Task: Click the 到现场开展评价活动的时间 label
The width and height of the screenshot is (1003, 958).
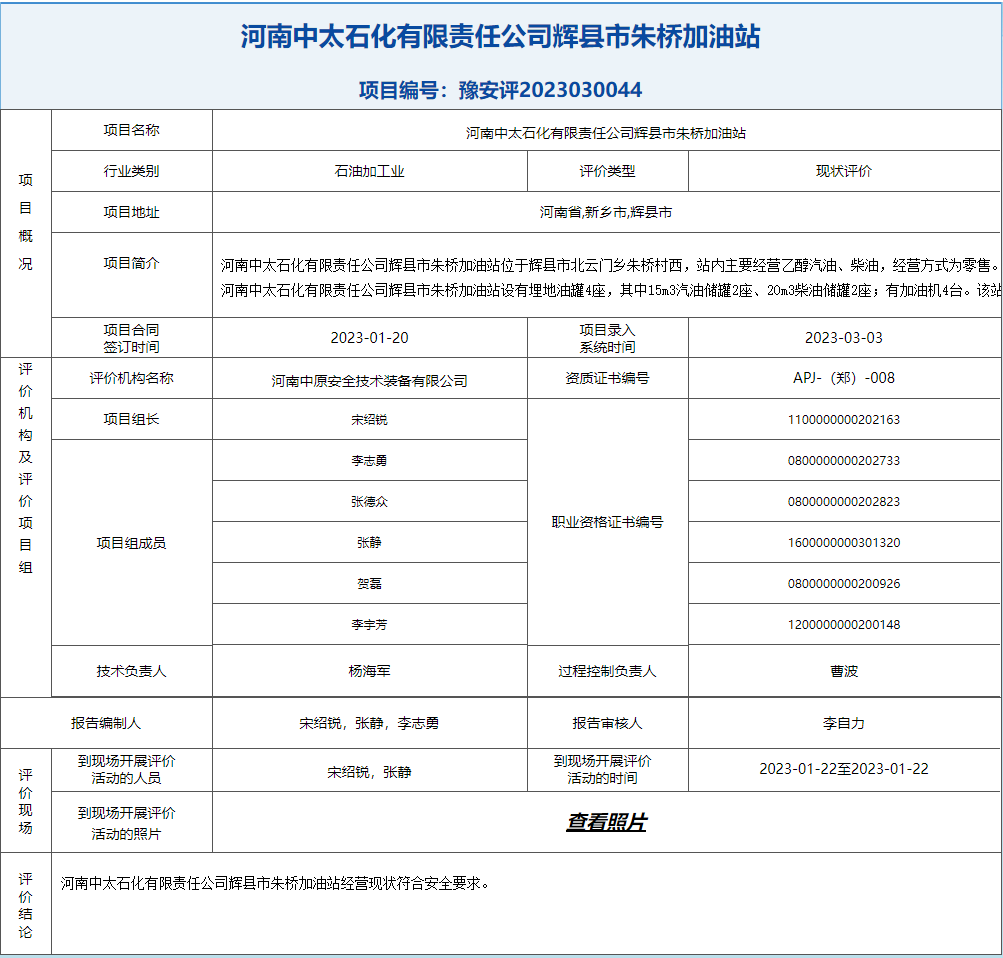Action: (602, 769)
